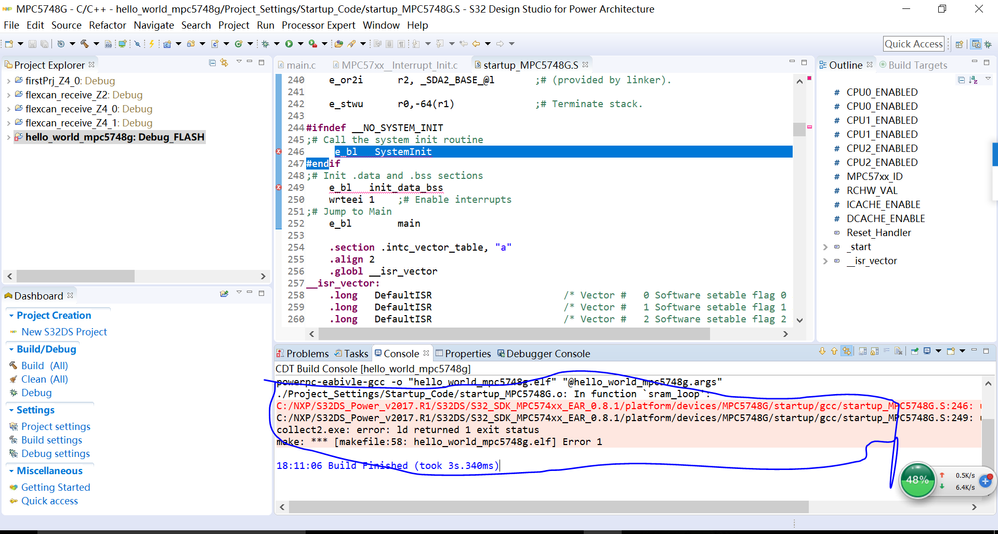The height and width of the screenshot is (534, 998).
Task: Click the Open Console icon
Action: click(950, 351)
